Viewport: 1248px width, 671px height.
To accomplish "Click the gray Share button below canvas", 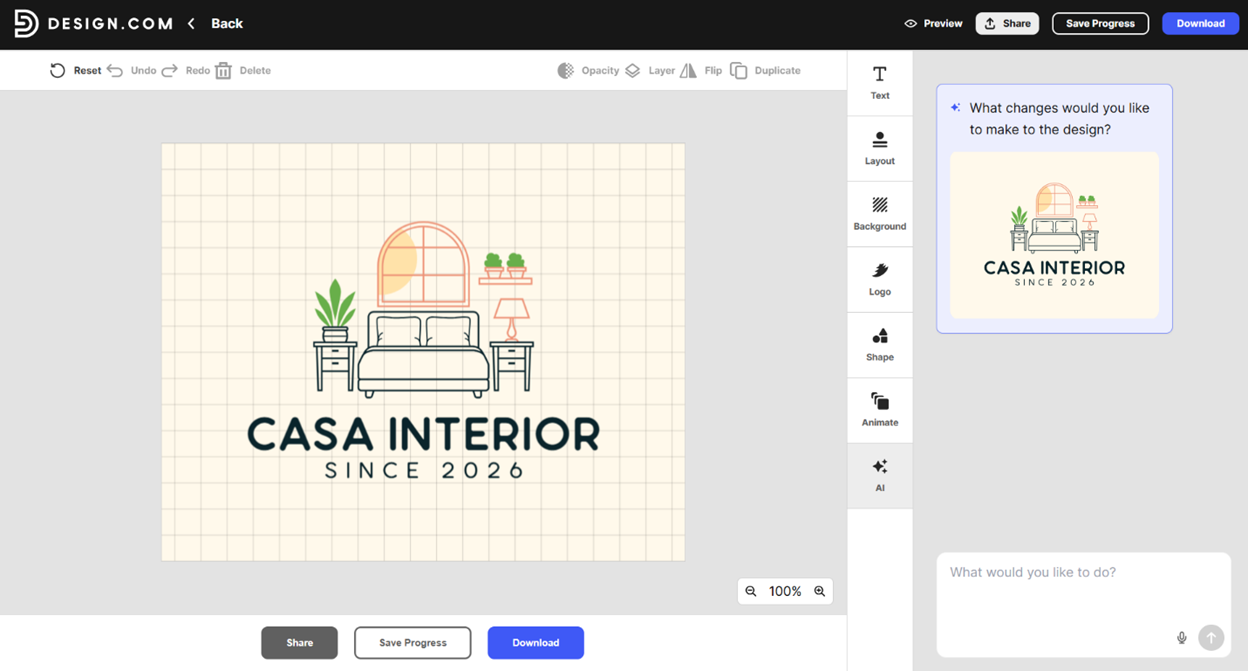I will 299,643.
